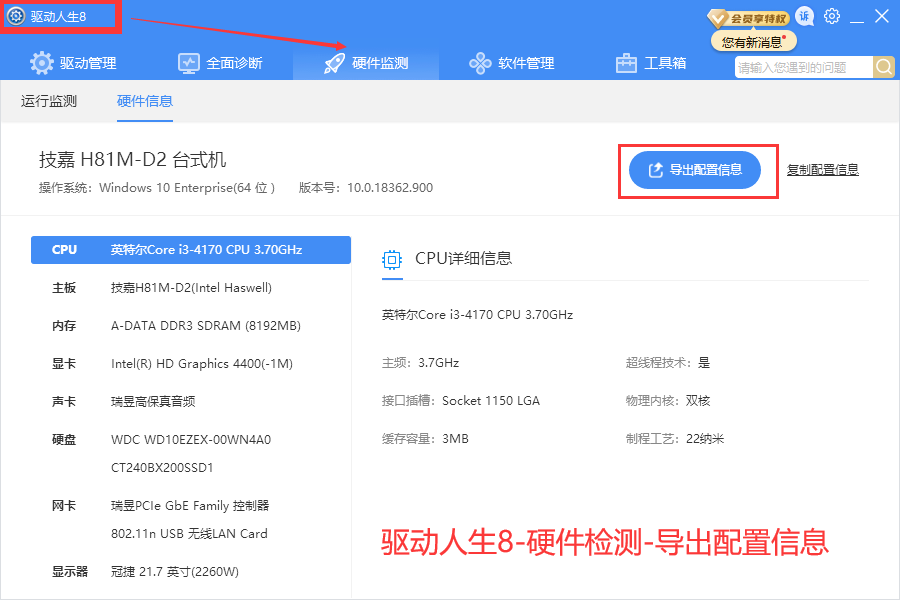Open the 工具箱 toolbox icon
The image size is (900, 600).
tap(626, 63)
